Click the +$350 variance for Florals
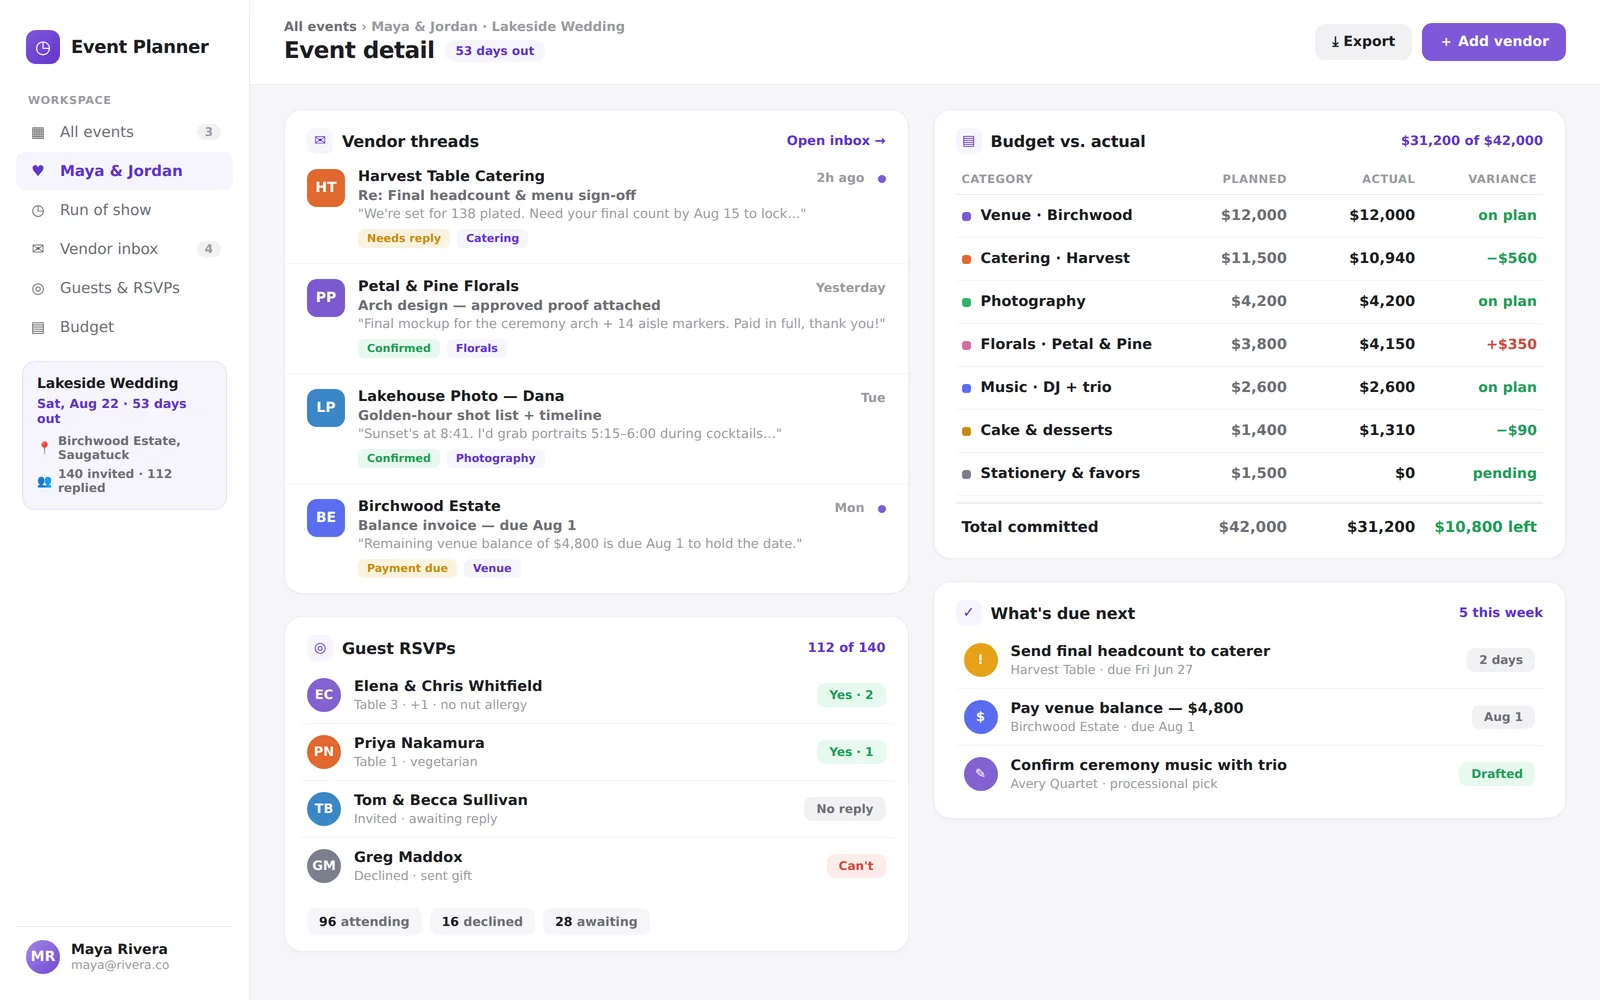The width and height of the screenshot is (1600, 1000). click(x=1511, y=344)
